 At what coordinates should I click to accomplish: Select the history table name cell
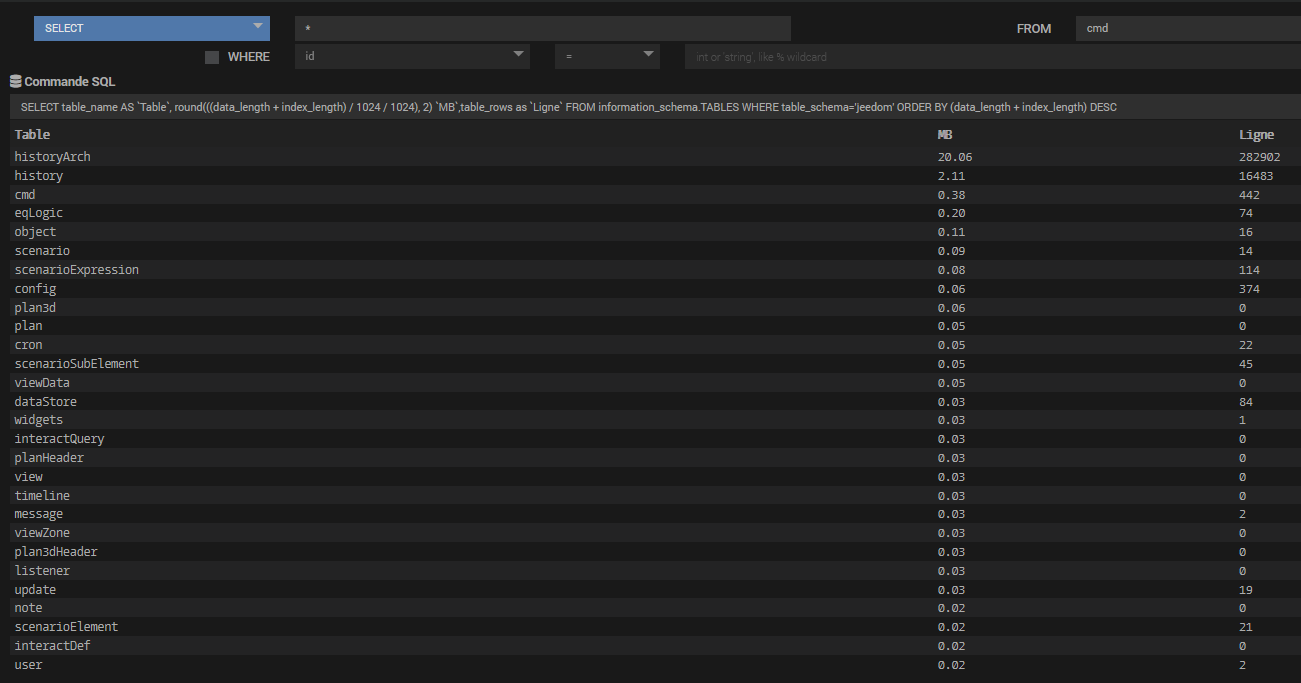click(x=38, y=176)
